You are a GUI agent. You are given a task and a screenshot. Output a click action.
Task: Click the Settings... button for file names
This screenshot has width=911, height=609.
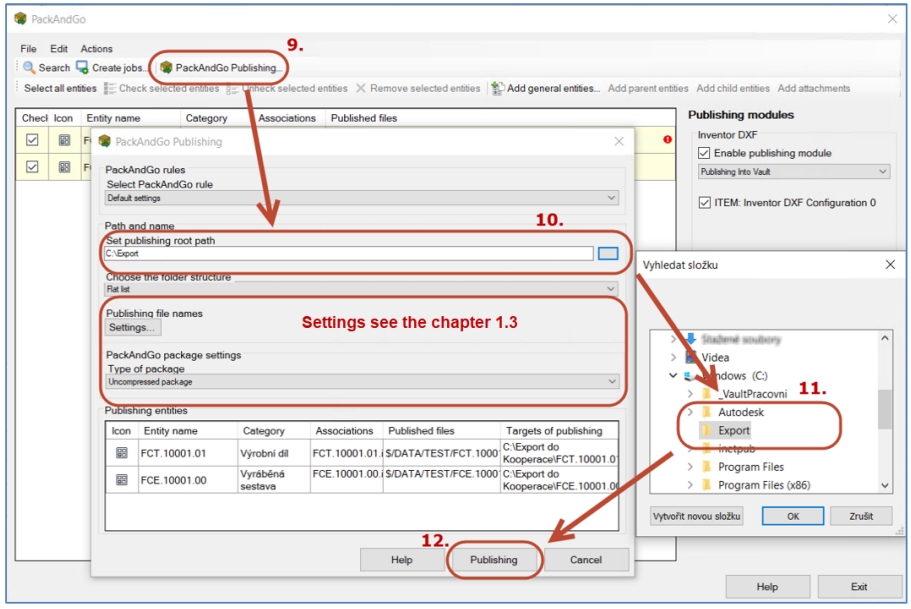point(133,328)
